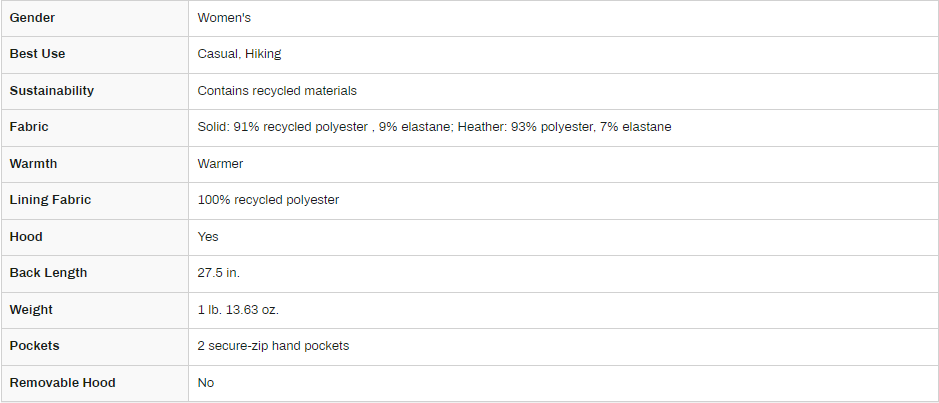Click "Contains recycled materials" text
Screen dimensions: 939x403
[x=277, y=91]
